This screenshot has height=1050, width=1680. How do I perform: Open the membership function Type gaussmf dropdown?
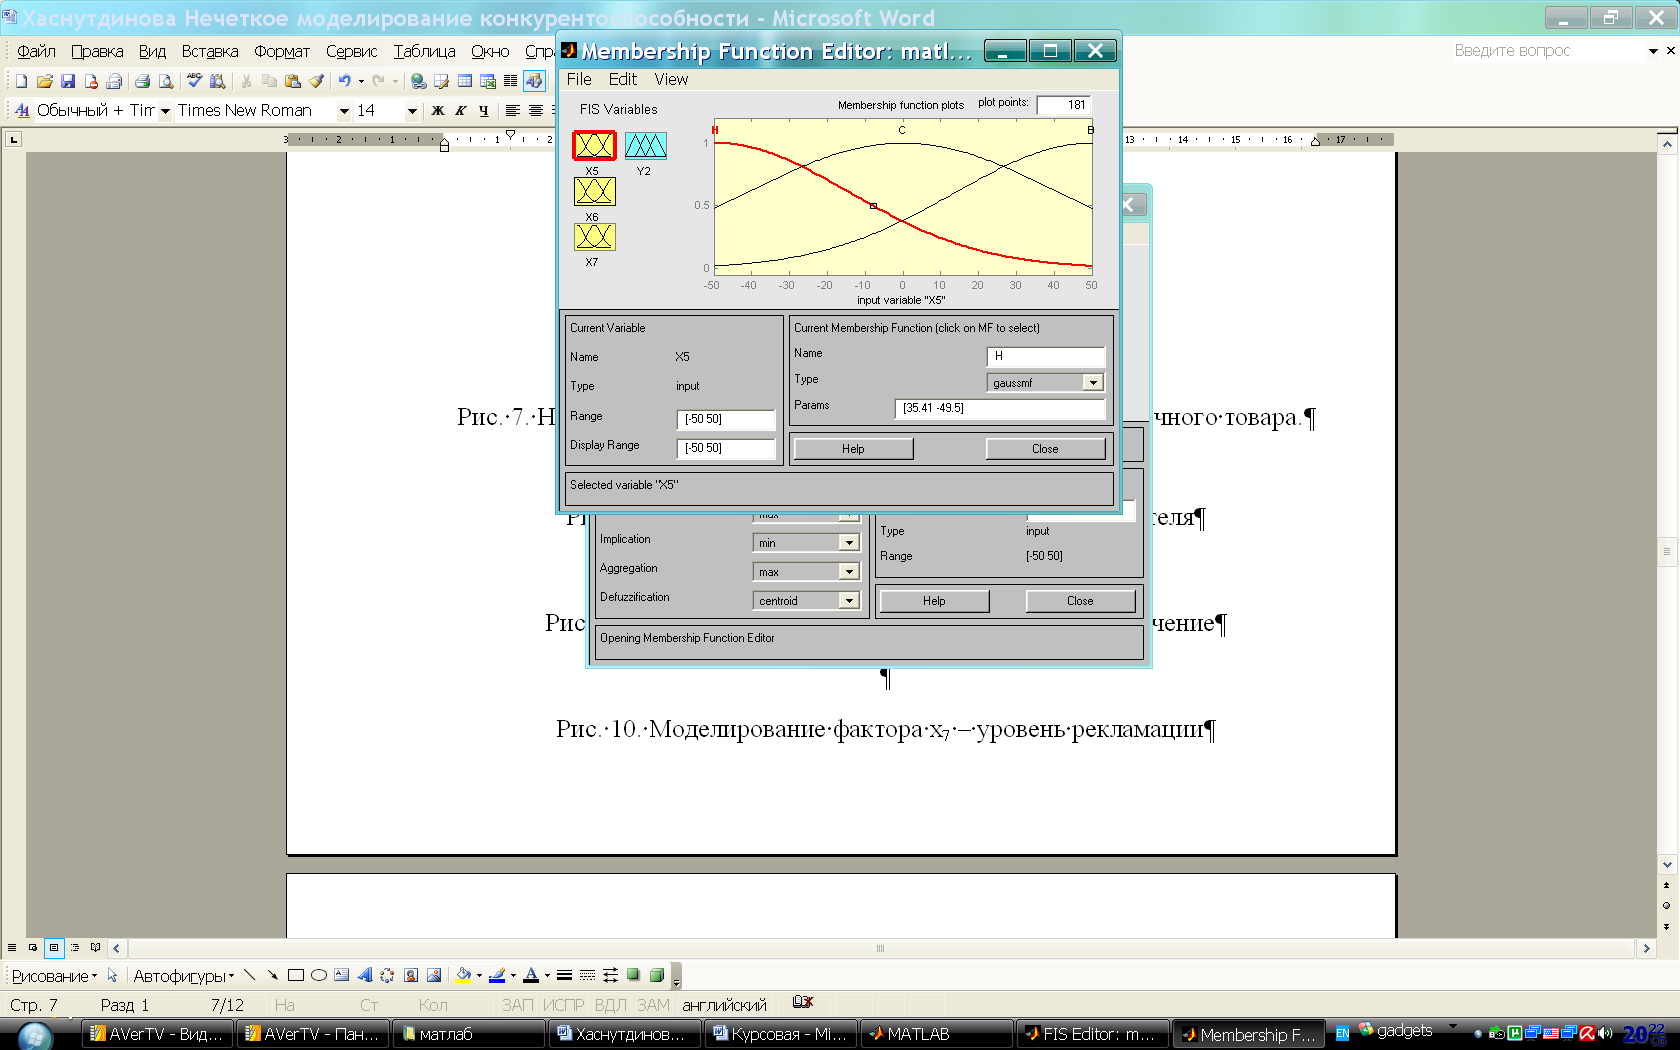[1093, 382]
